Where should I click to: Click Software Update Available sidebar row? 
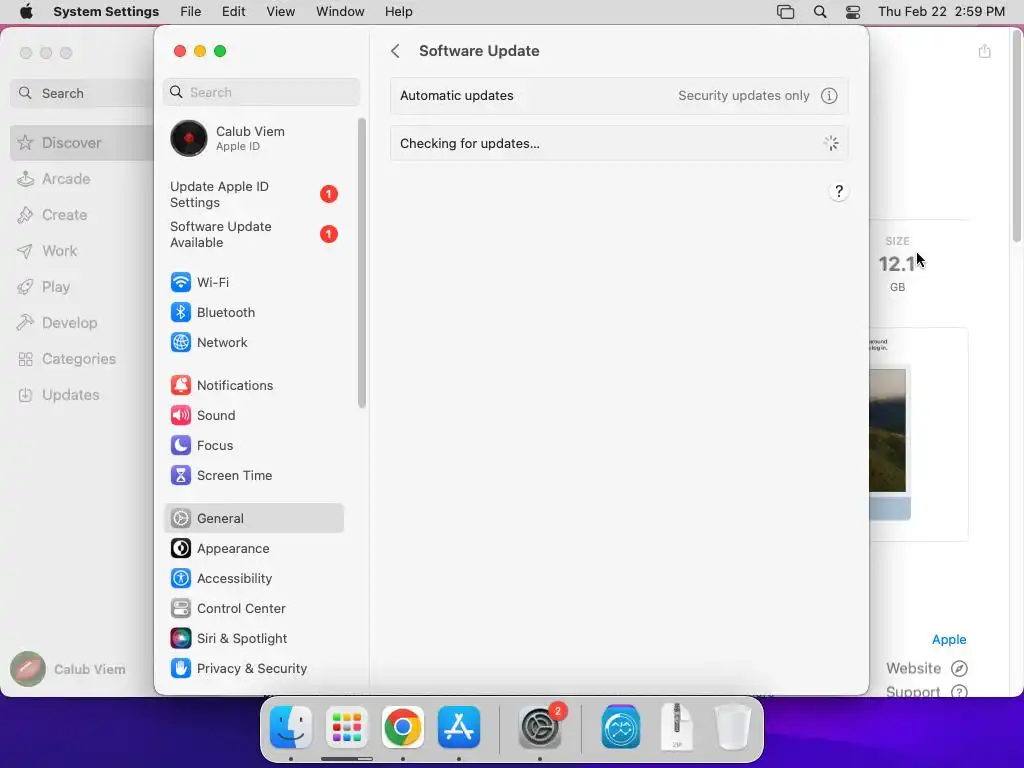253,234
